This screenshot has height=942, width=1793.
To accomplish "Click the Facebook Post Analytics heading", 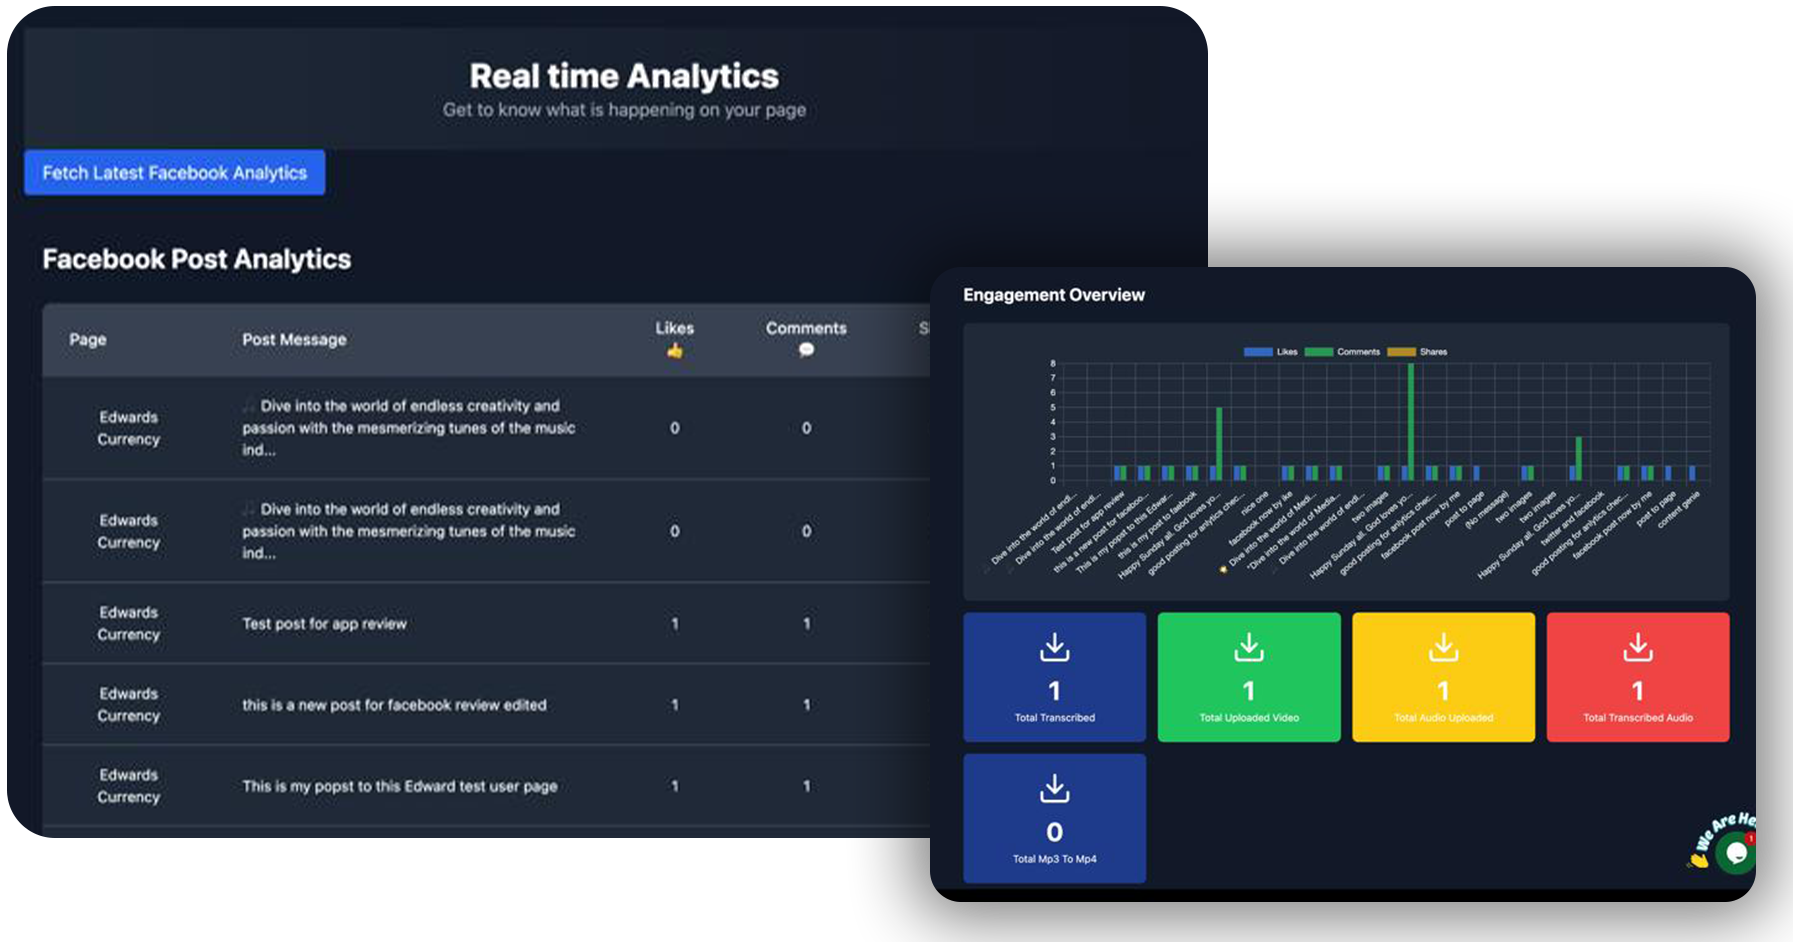I will click(197, 259).
